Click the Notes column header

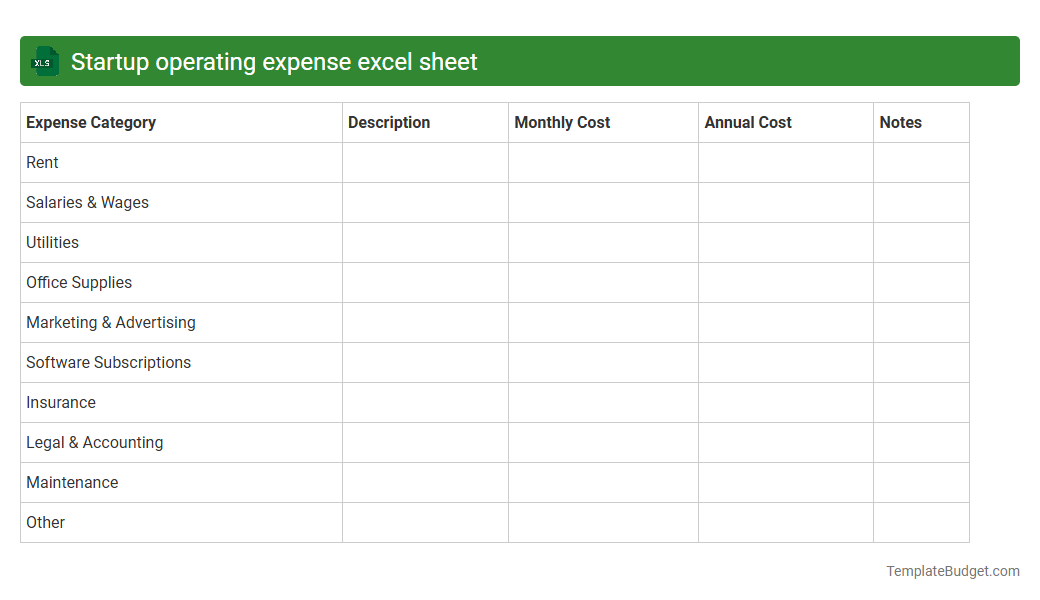[x=900, y=122]
